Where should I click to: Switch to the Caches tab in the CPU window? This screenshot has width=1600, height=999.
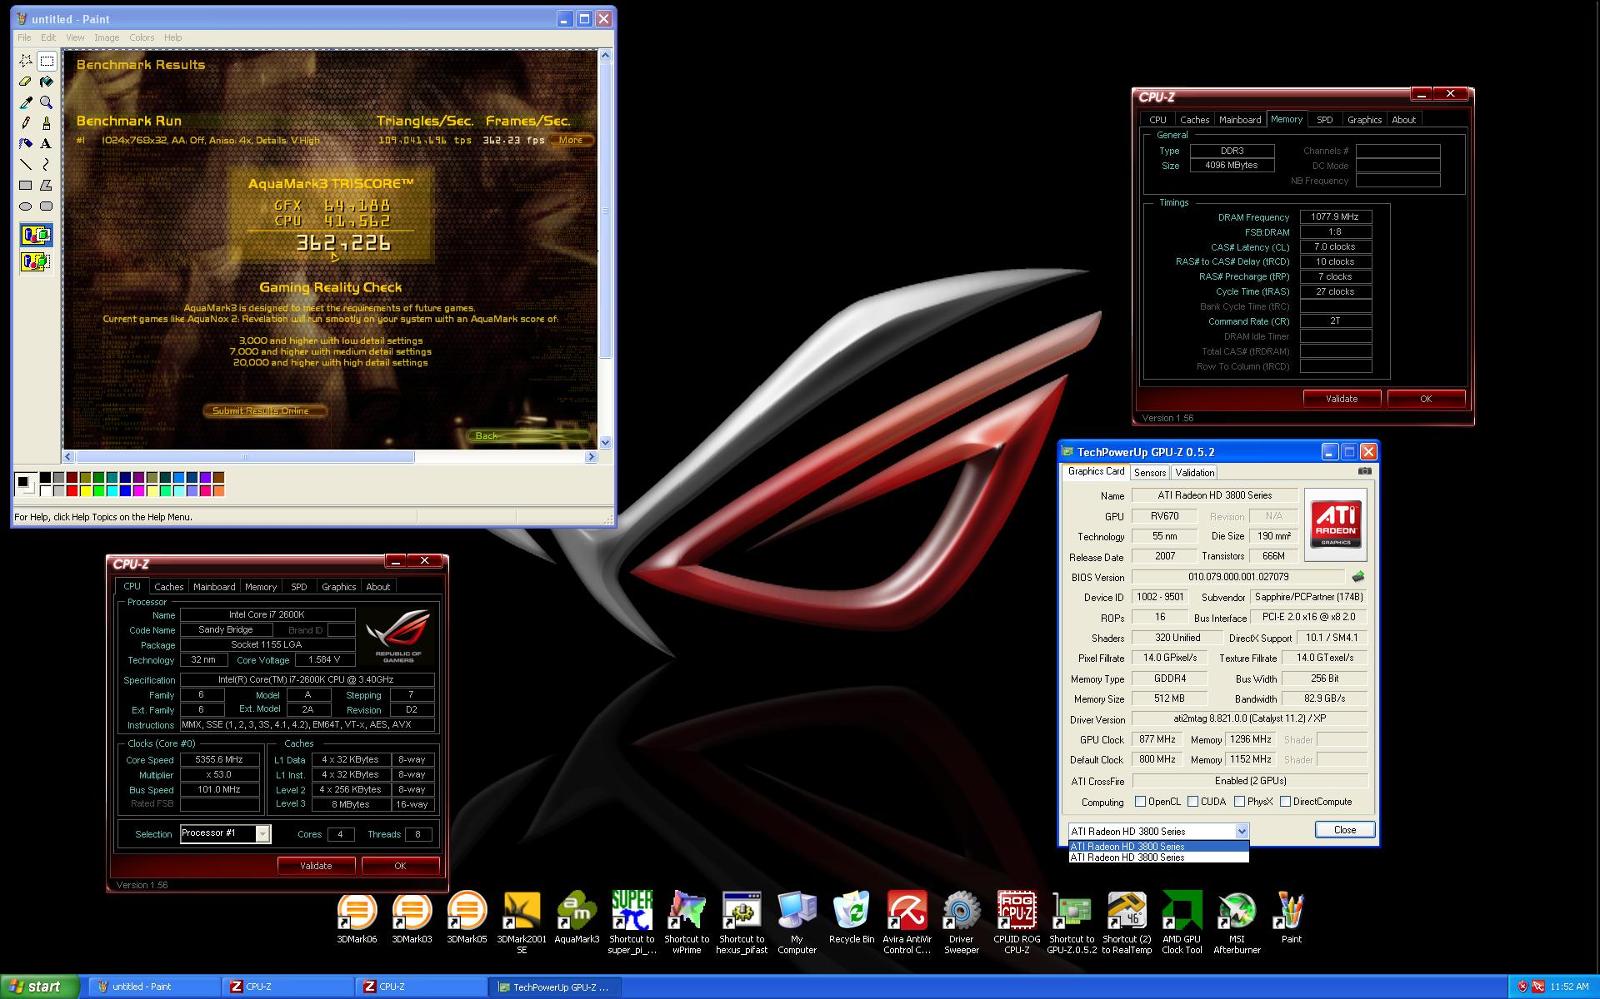[169, 587]
